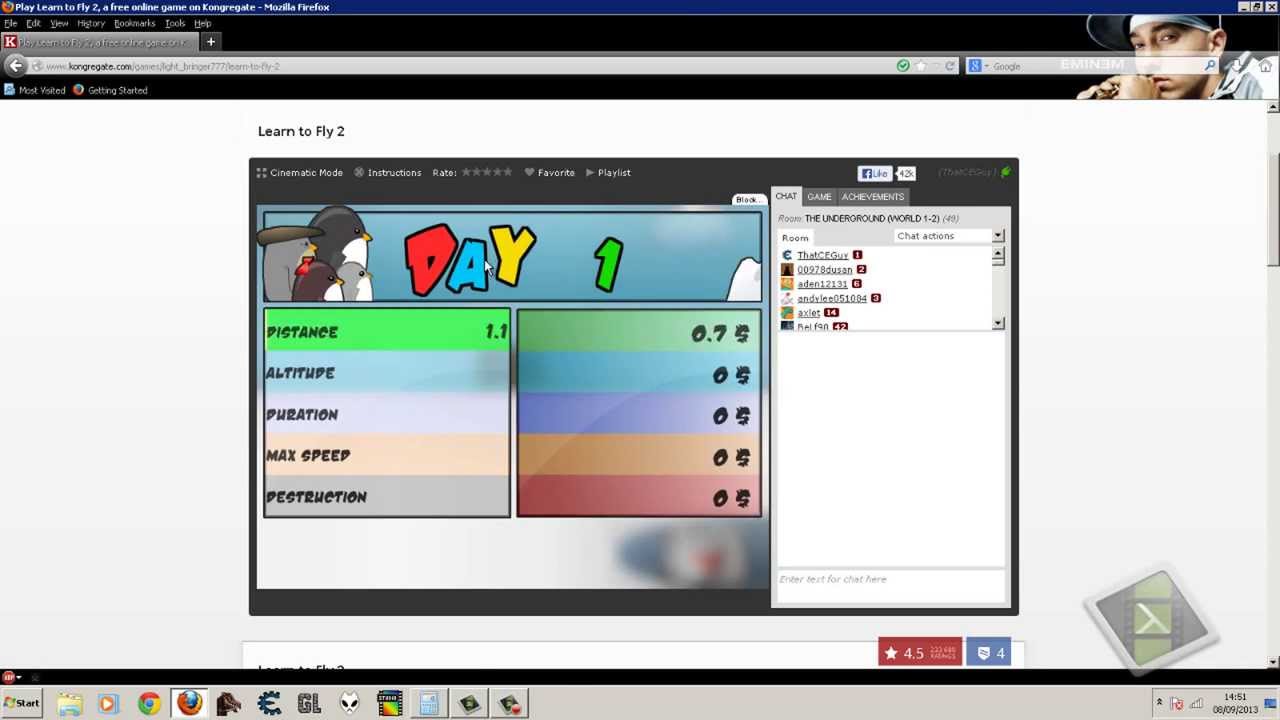Screen dimensions: 1280x720
Task: Open the Help menu
Action: [203, 23]
